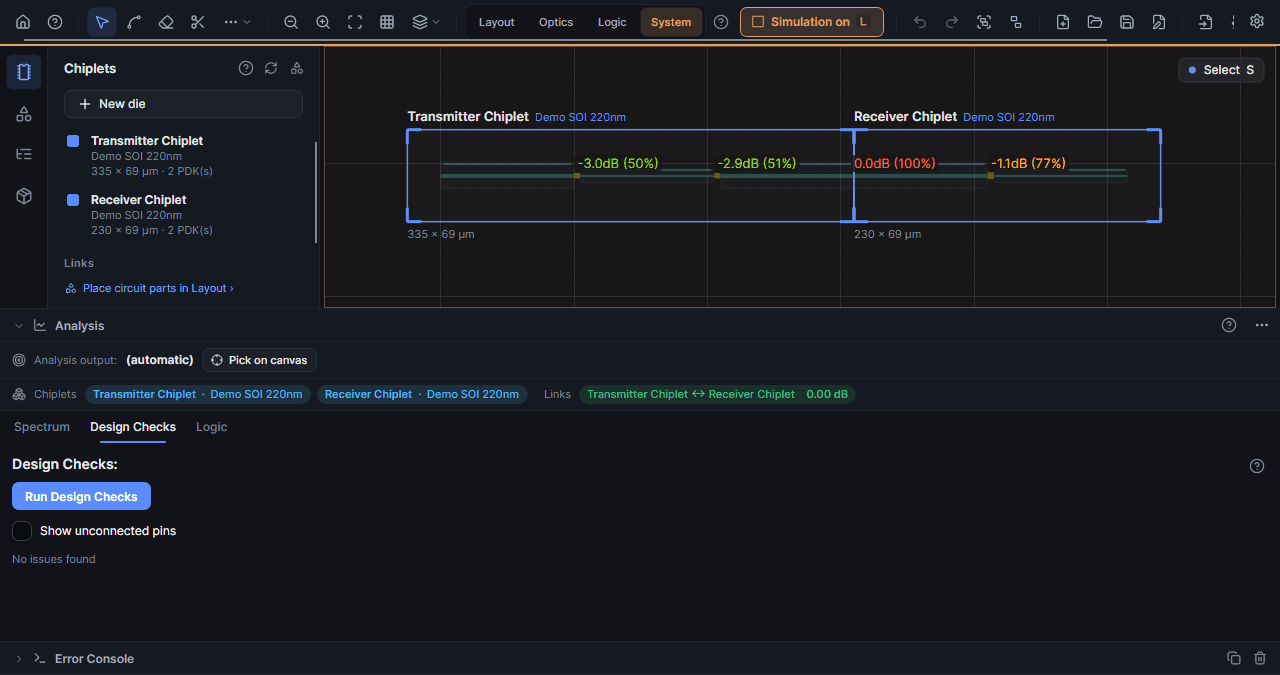Follow Place circuit parts in Layout link
Viewport: 1280px width, 675px height.
pyautogui.click(x=149, y=288)
